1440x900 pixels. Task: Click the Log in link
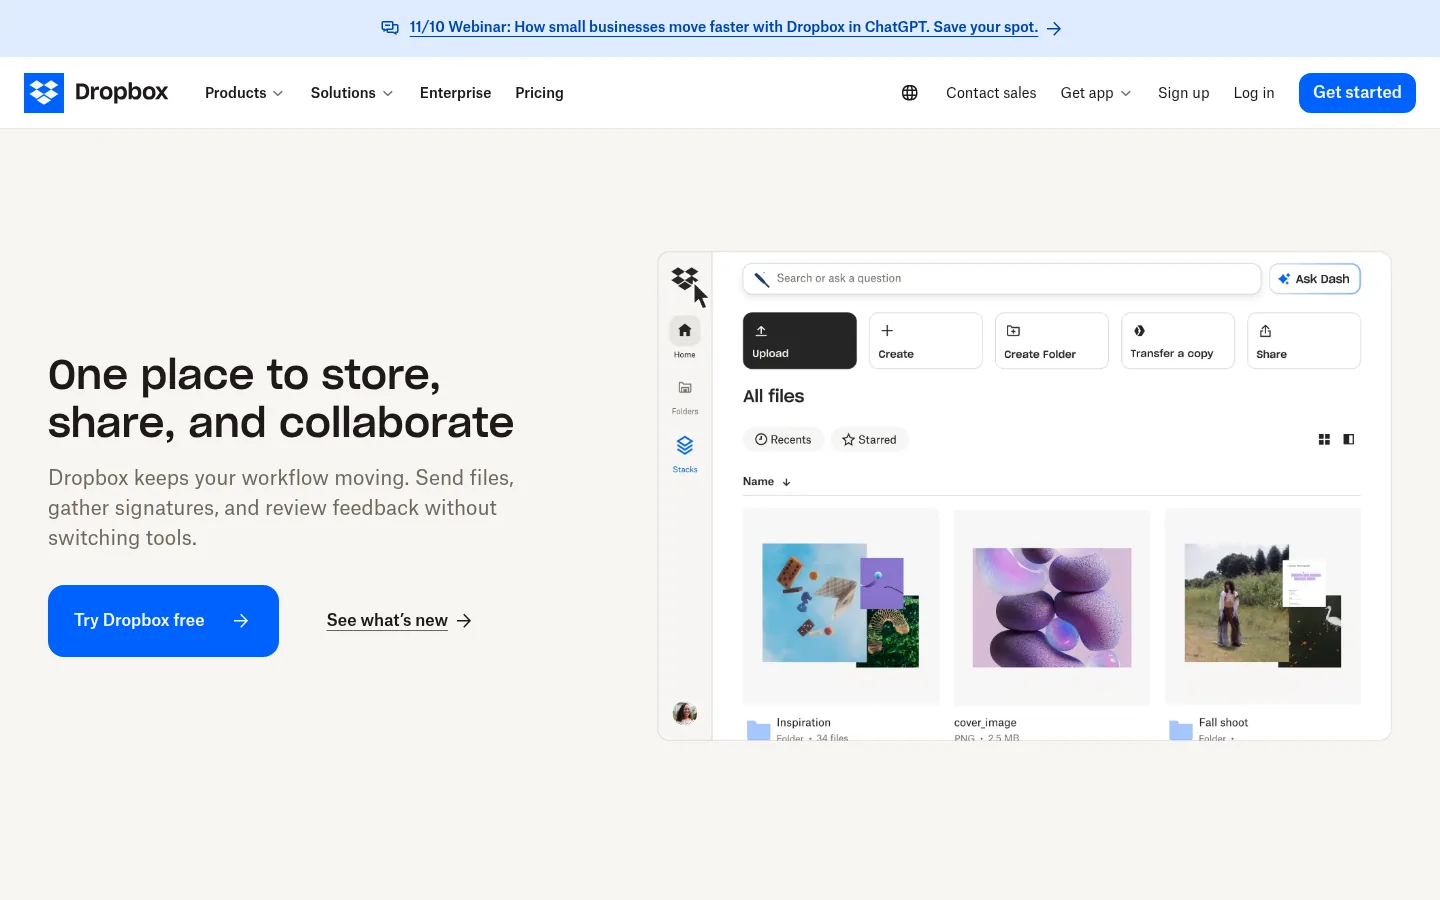point(1254,93)
